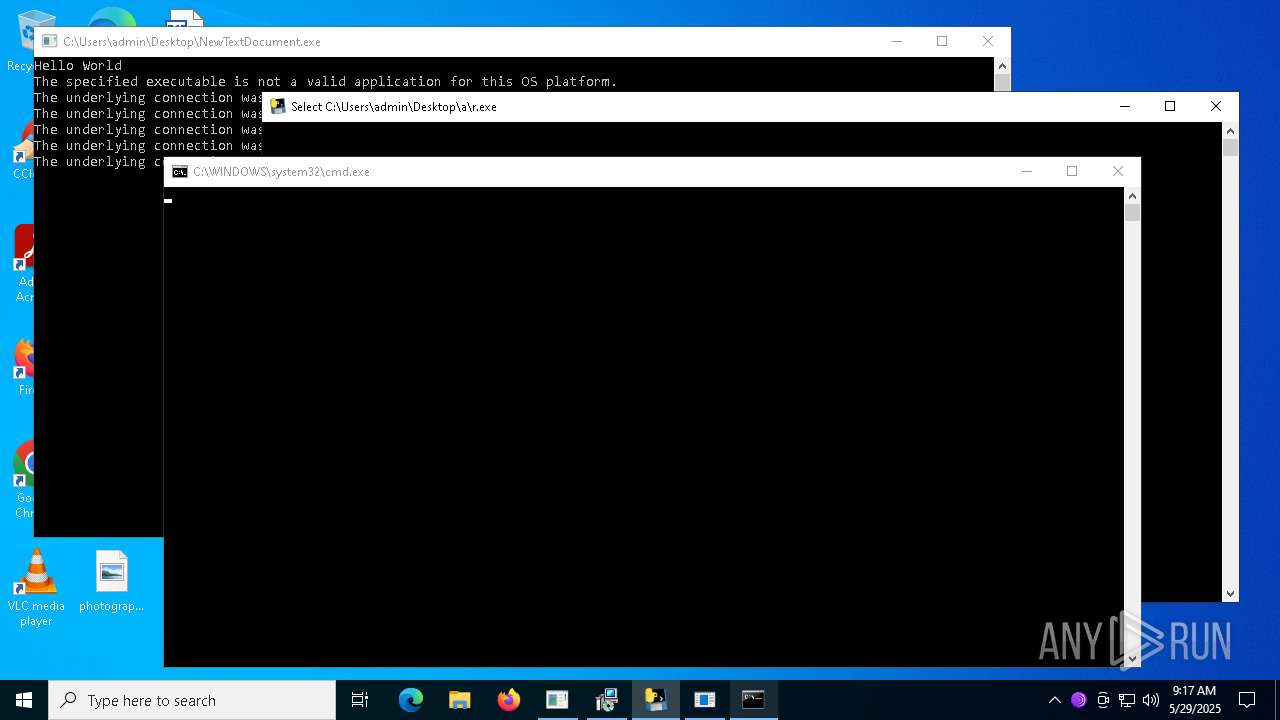This screenshot has width=1280, height=720.
Task: Open Firefox desktop shortcut
Action: (x=23, y=368)
